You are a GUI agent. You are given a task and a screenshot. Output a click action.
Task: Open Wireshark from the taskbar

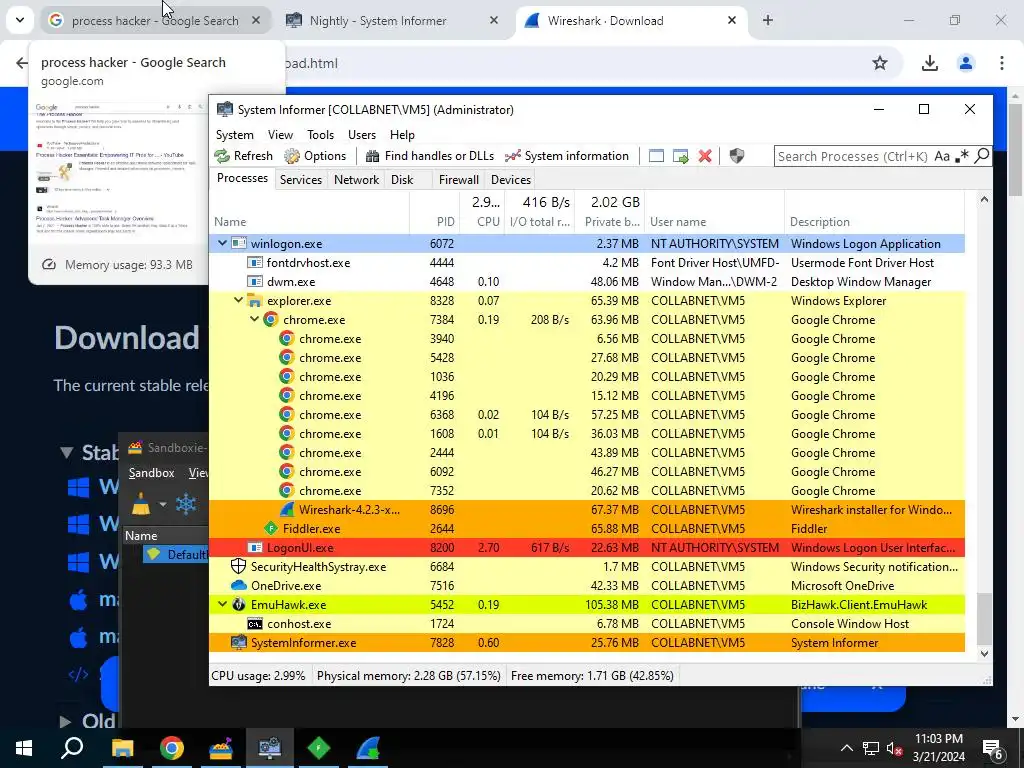pos(368,748)
